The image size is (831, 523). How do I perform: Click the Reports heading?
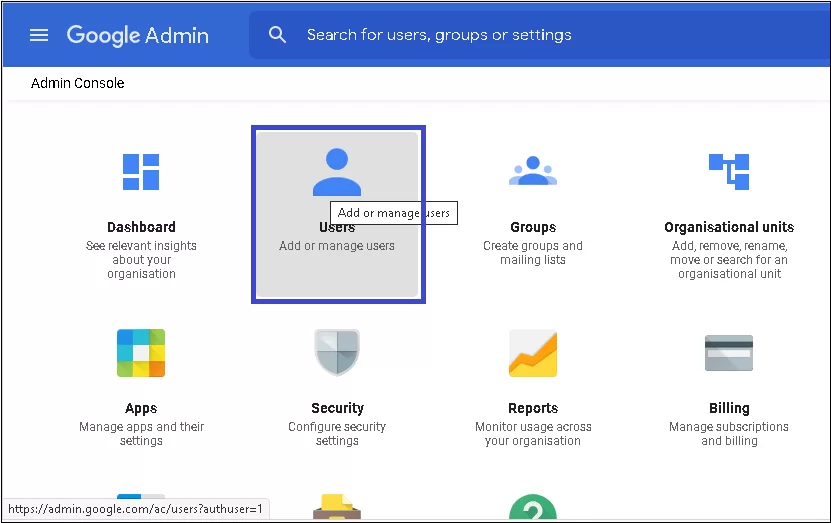(533, 408)
